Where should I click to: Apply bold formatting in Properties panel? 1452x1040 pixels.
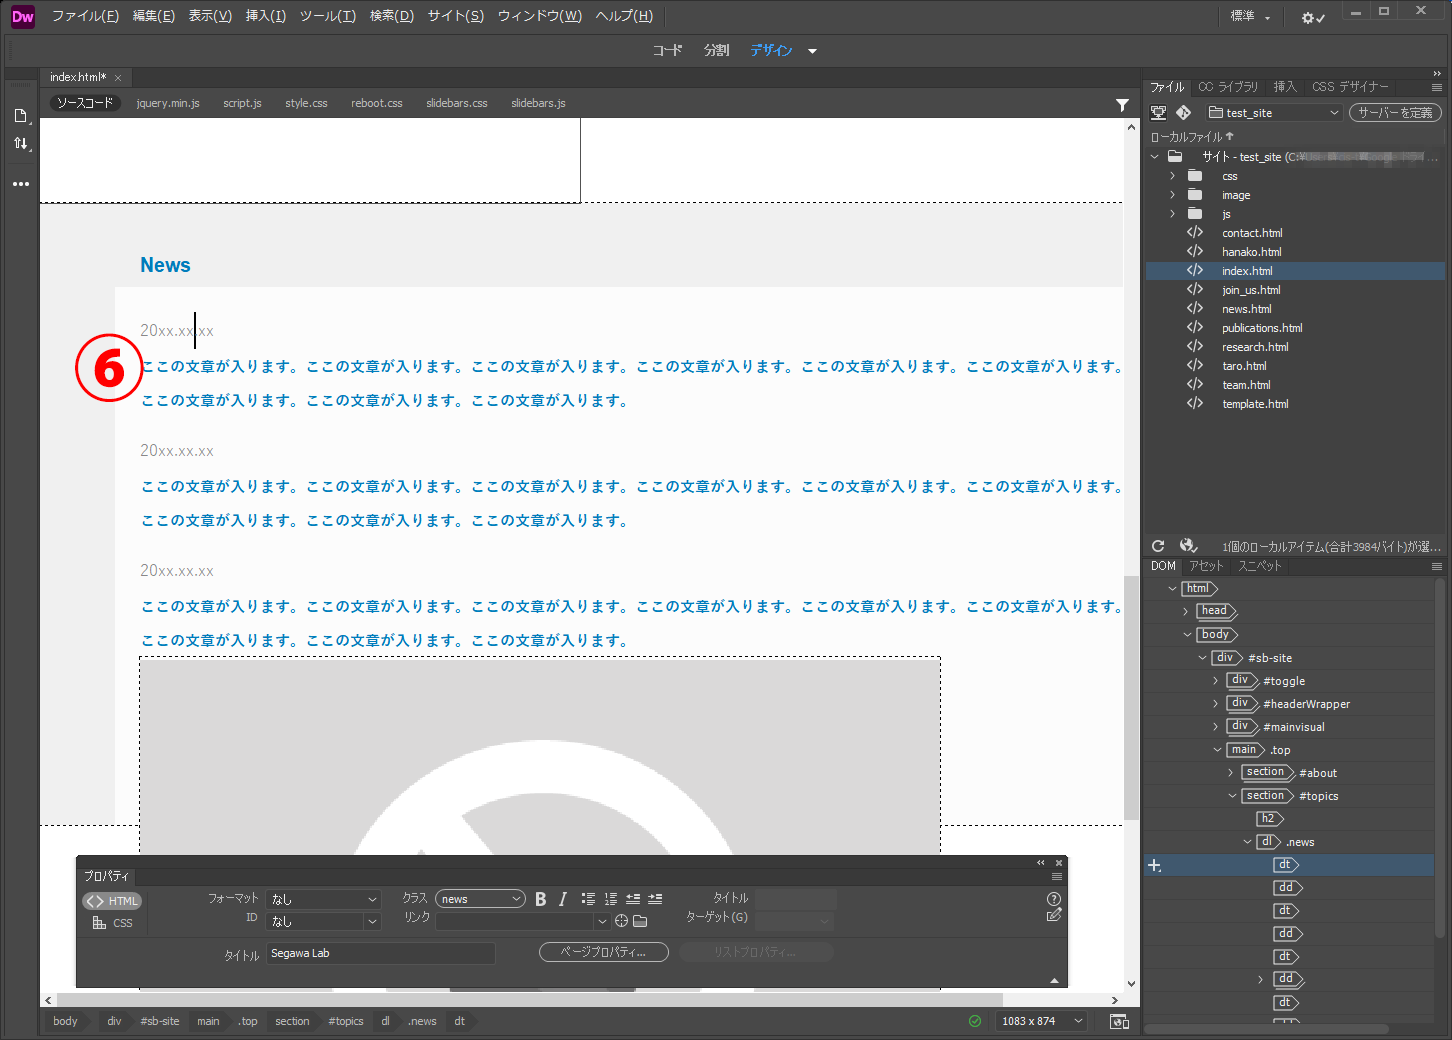coord(540,899)
